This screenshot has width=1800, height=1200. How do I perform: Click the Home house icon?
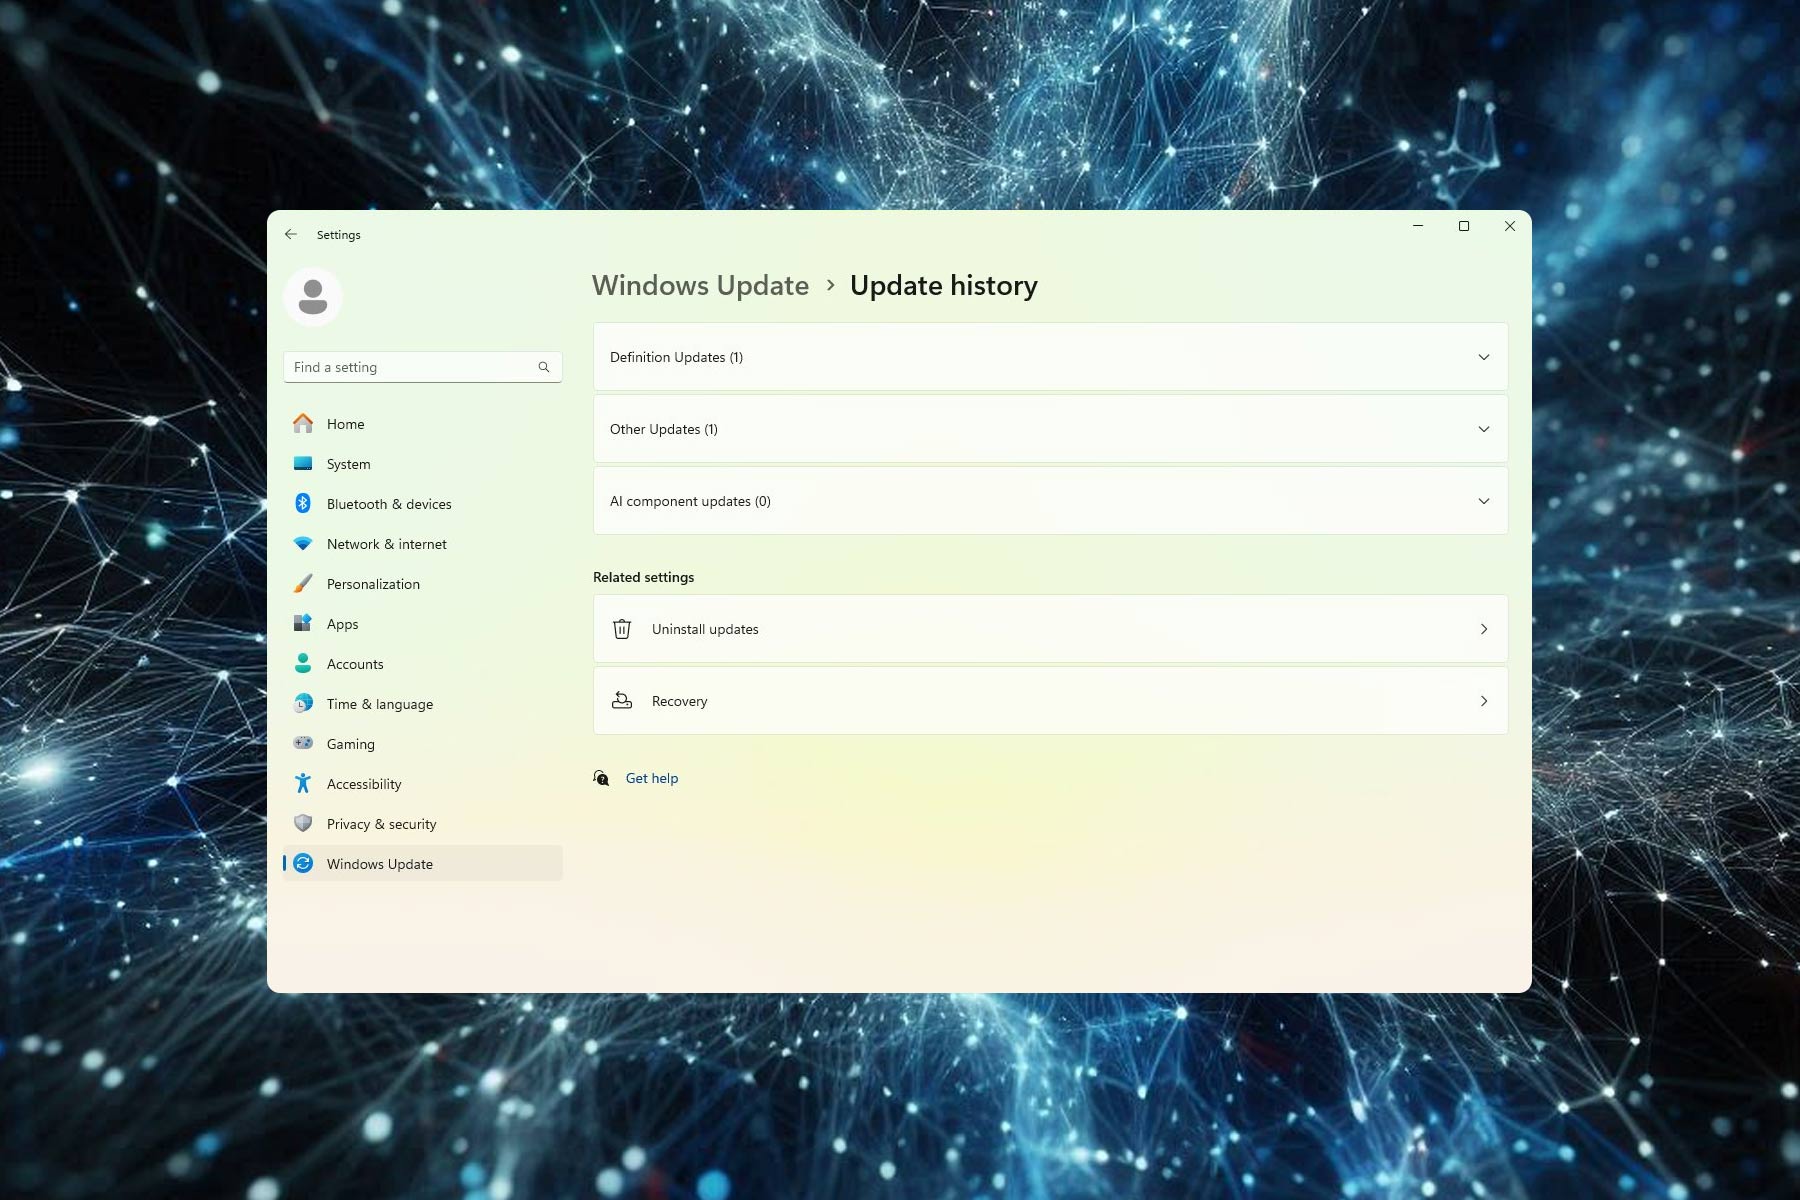tap(303, 423)
